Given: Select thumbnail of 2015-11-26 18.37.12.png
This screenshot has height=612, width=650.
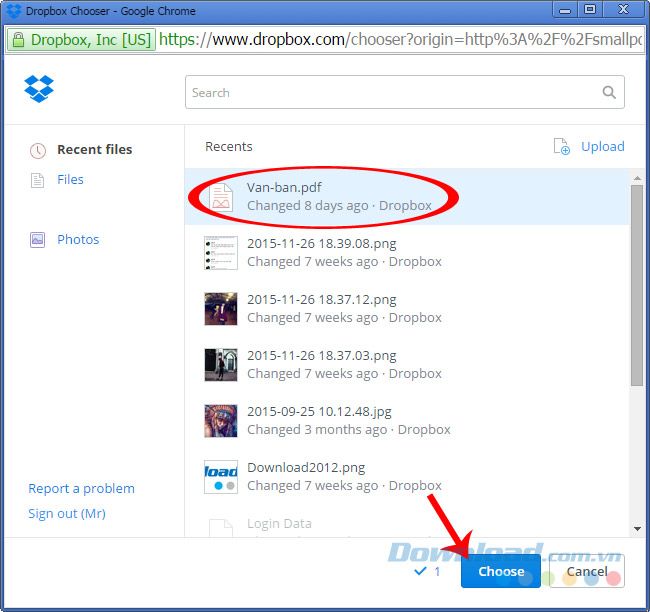Looking at the screenshot, I should pyautogui.click(x=221, y=309).
